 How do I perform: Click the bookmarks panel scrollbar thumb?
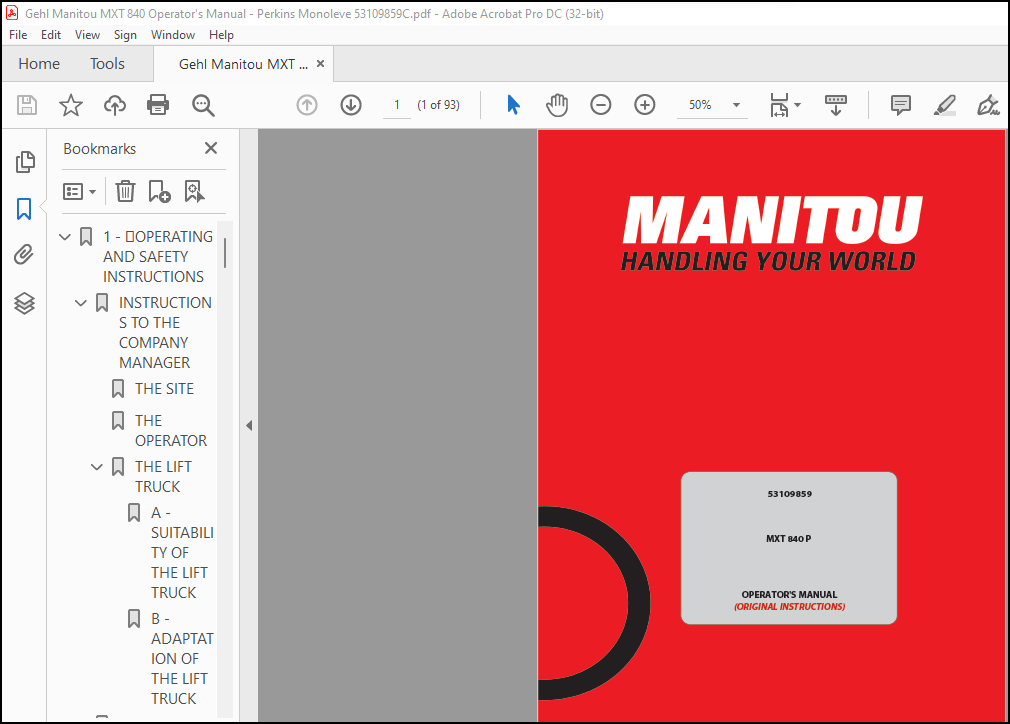225,252
